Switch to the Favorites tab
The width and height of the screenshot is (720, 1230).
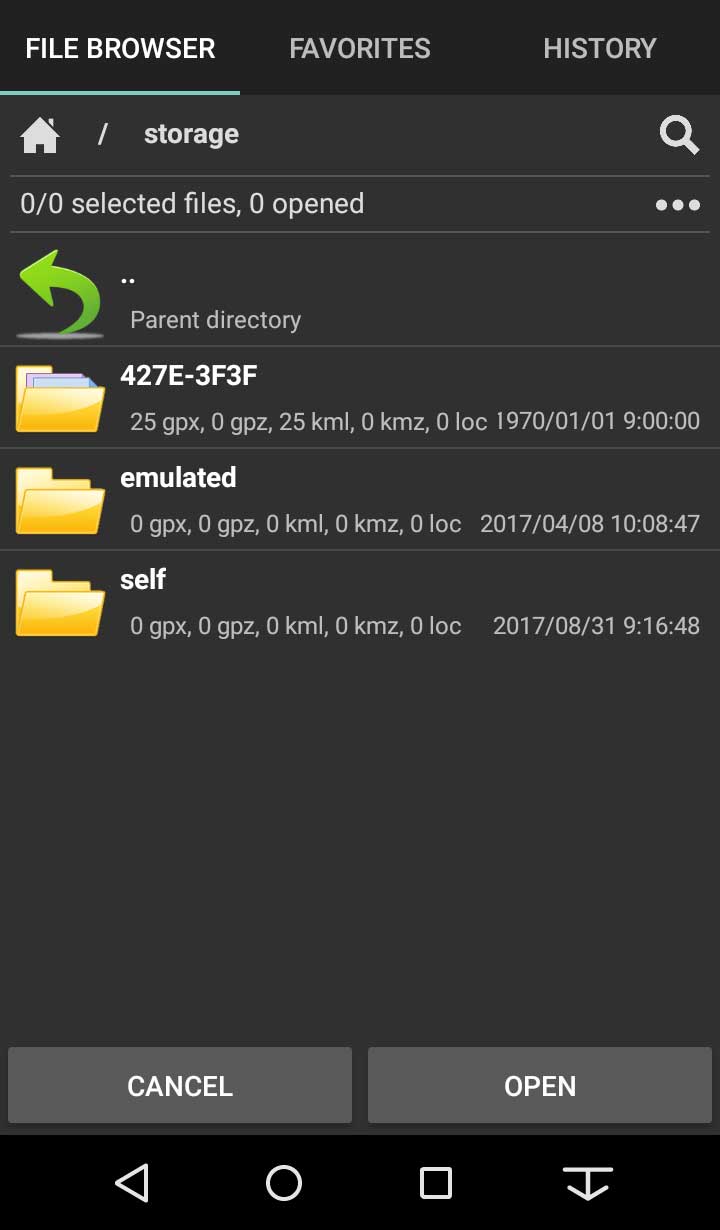click(x=360, y=48)
